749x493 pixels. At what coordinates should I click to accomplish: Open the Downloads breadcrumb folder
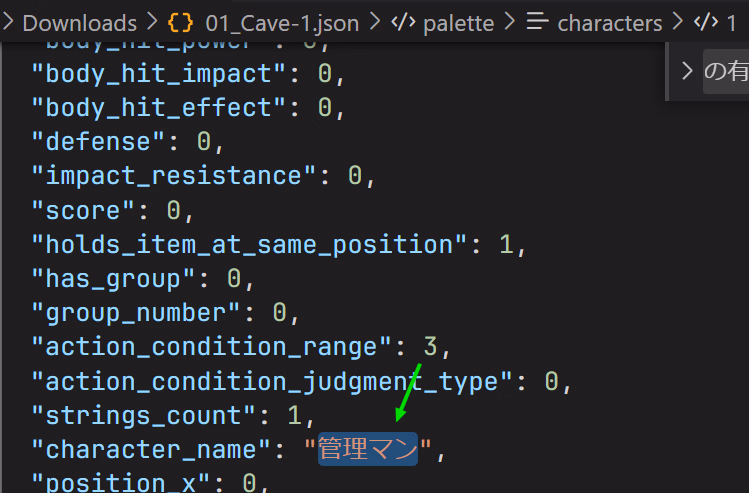pos(79,22)
